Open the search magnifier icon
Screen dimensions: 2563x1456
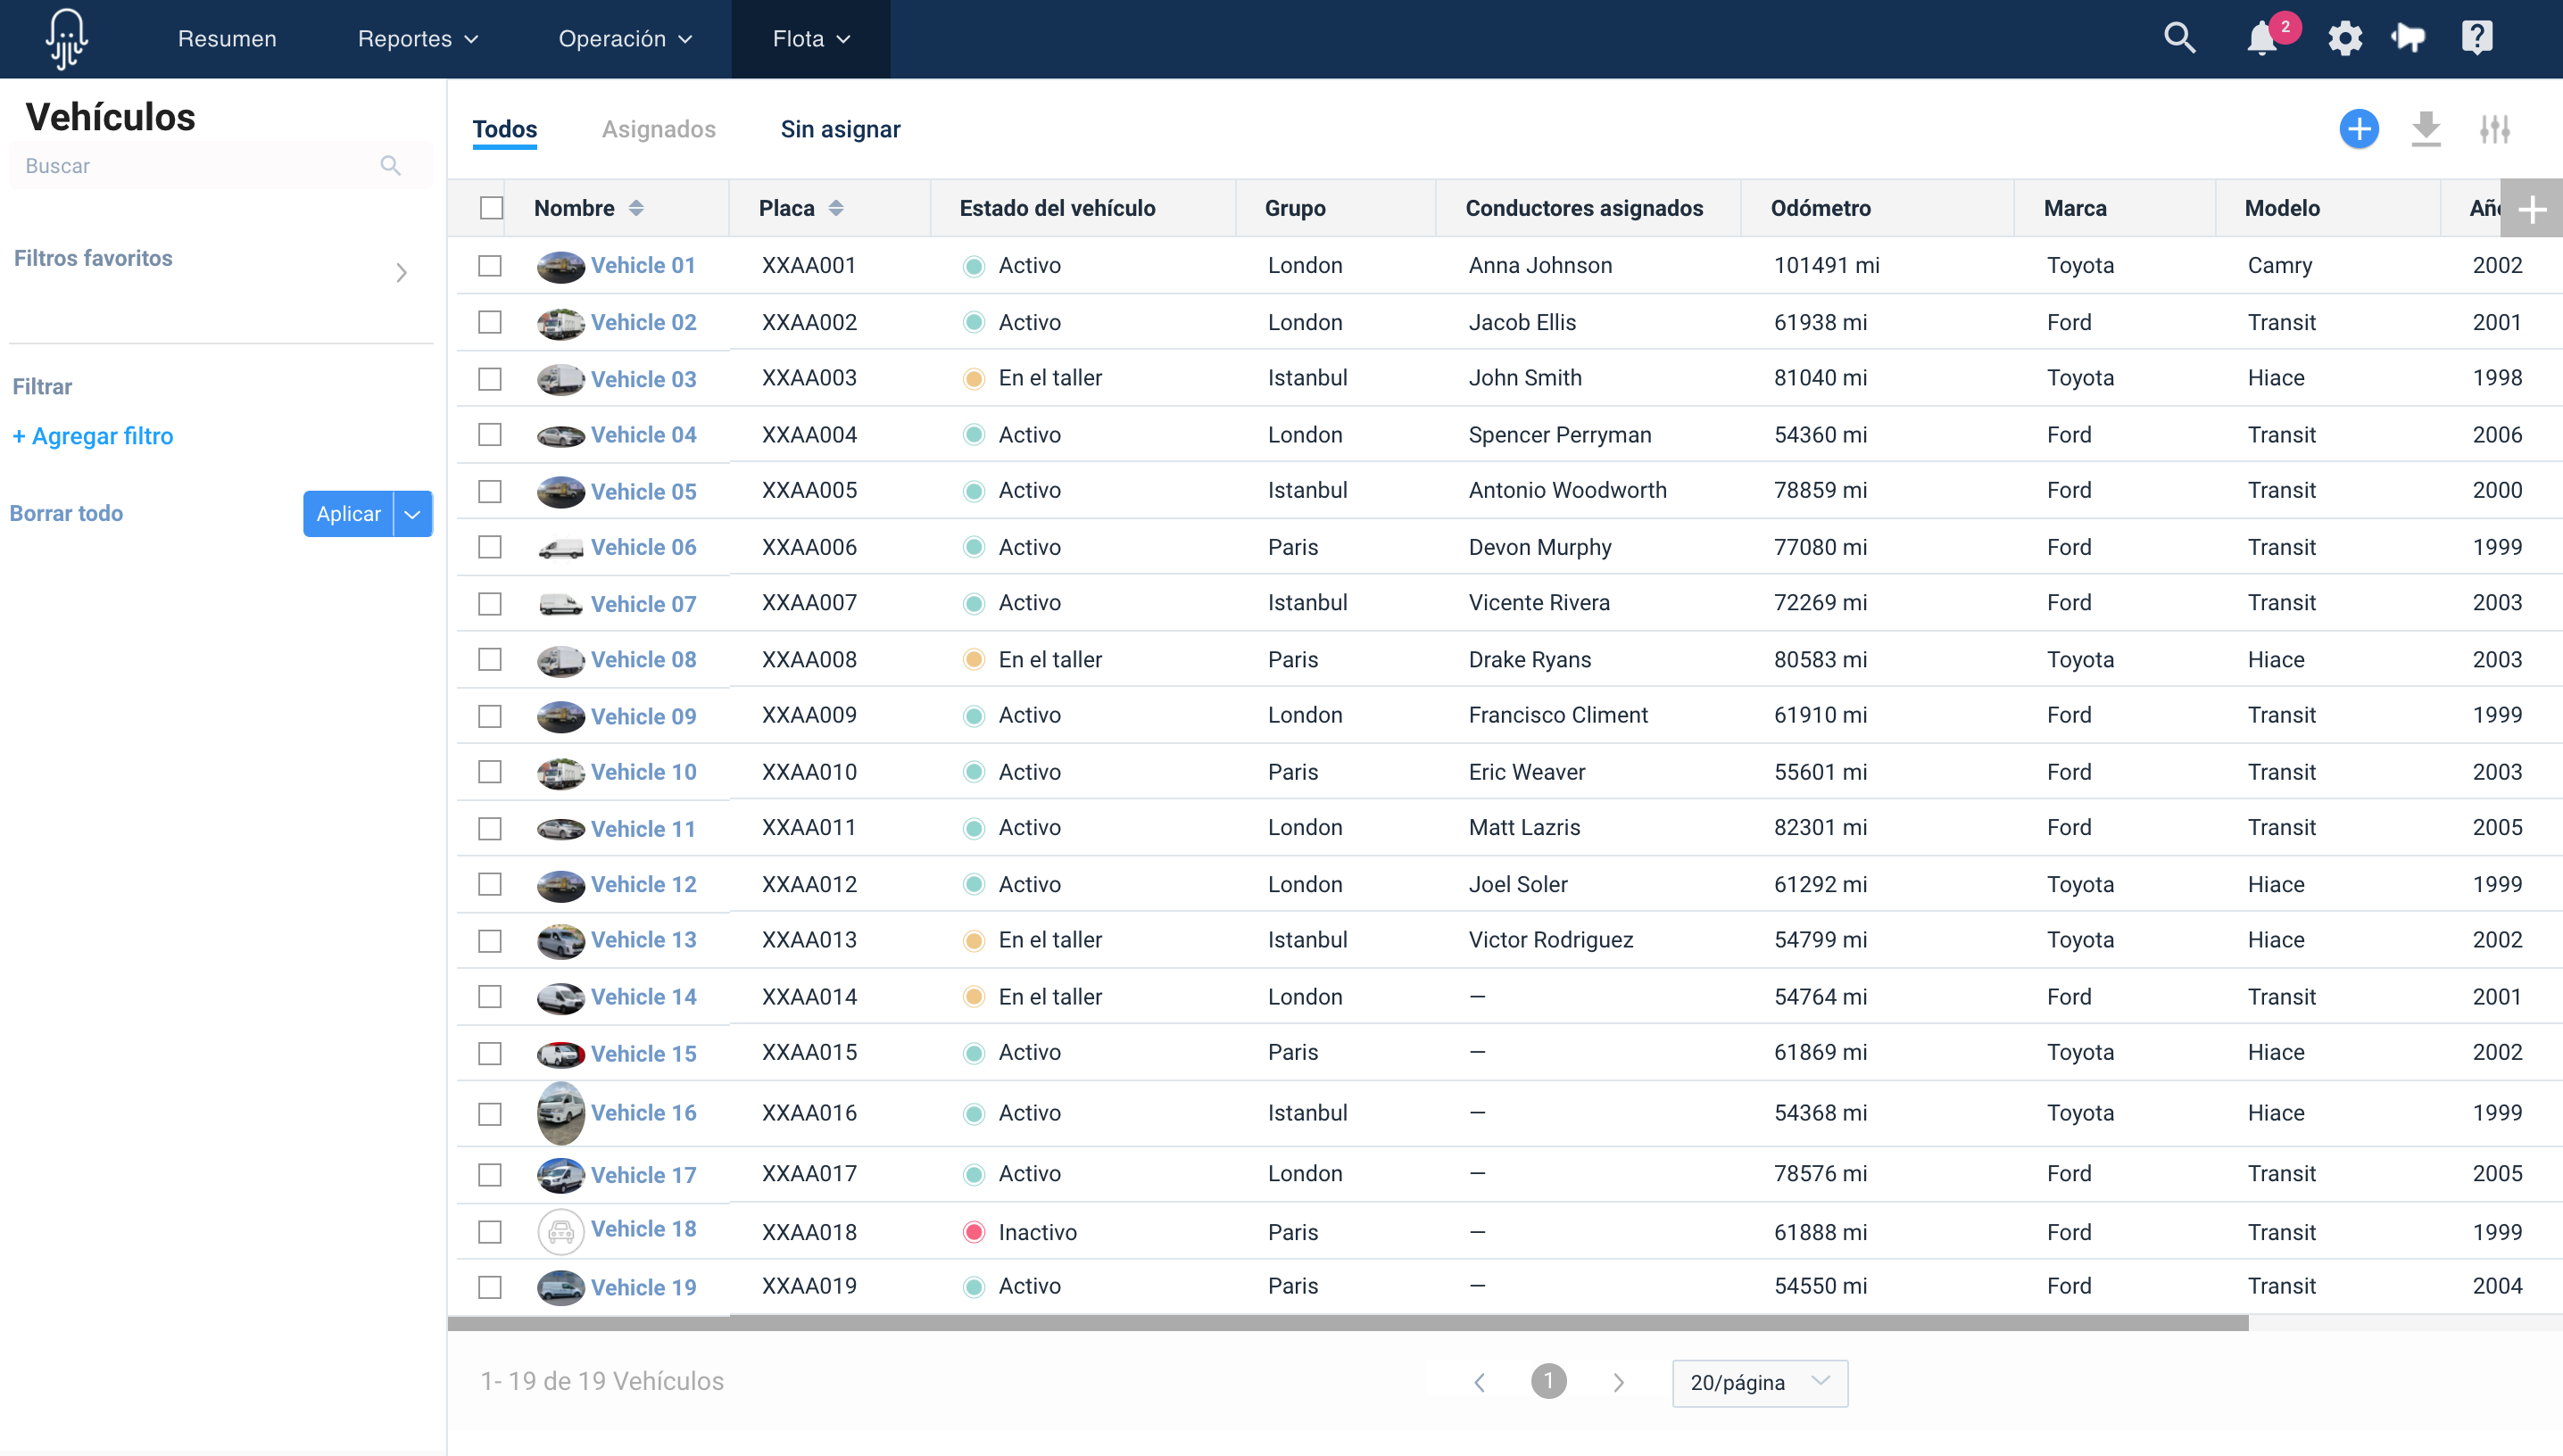click(x=2181, y=38)
